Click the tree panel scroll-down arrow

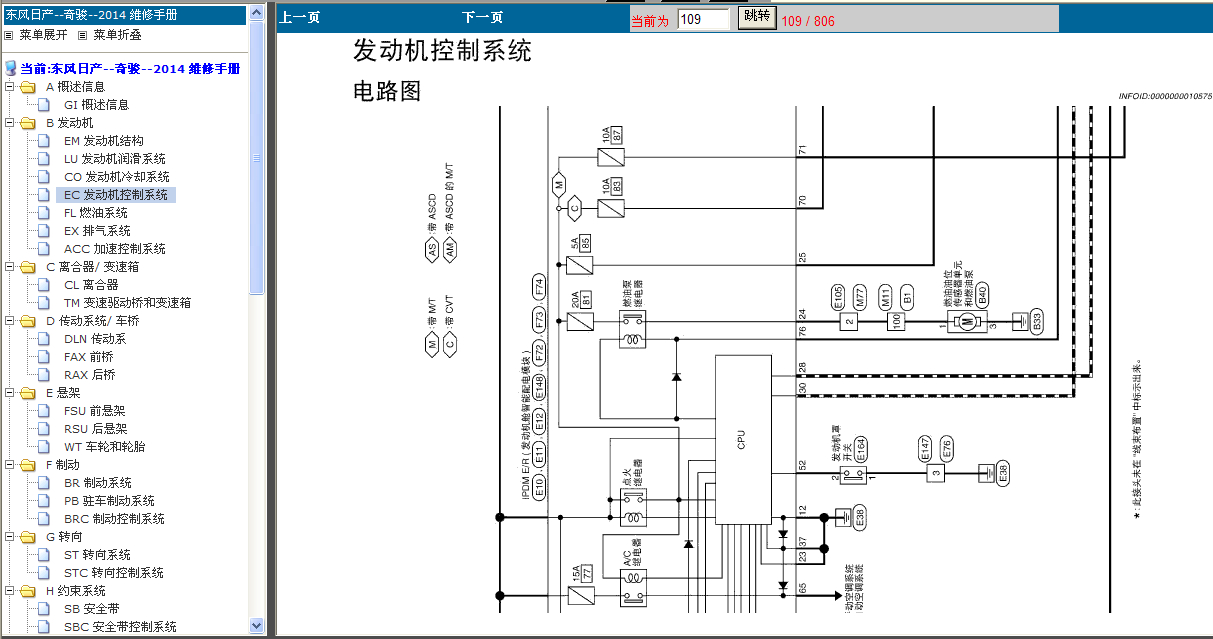click(x=257, y=626)
